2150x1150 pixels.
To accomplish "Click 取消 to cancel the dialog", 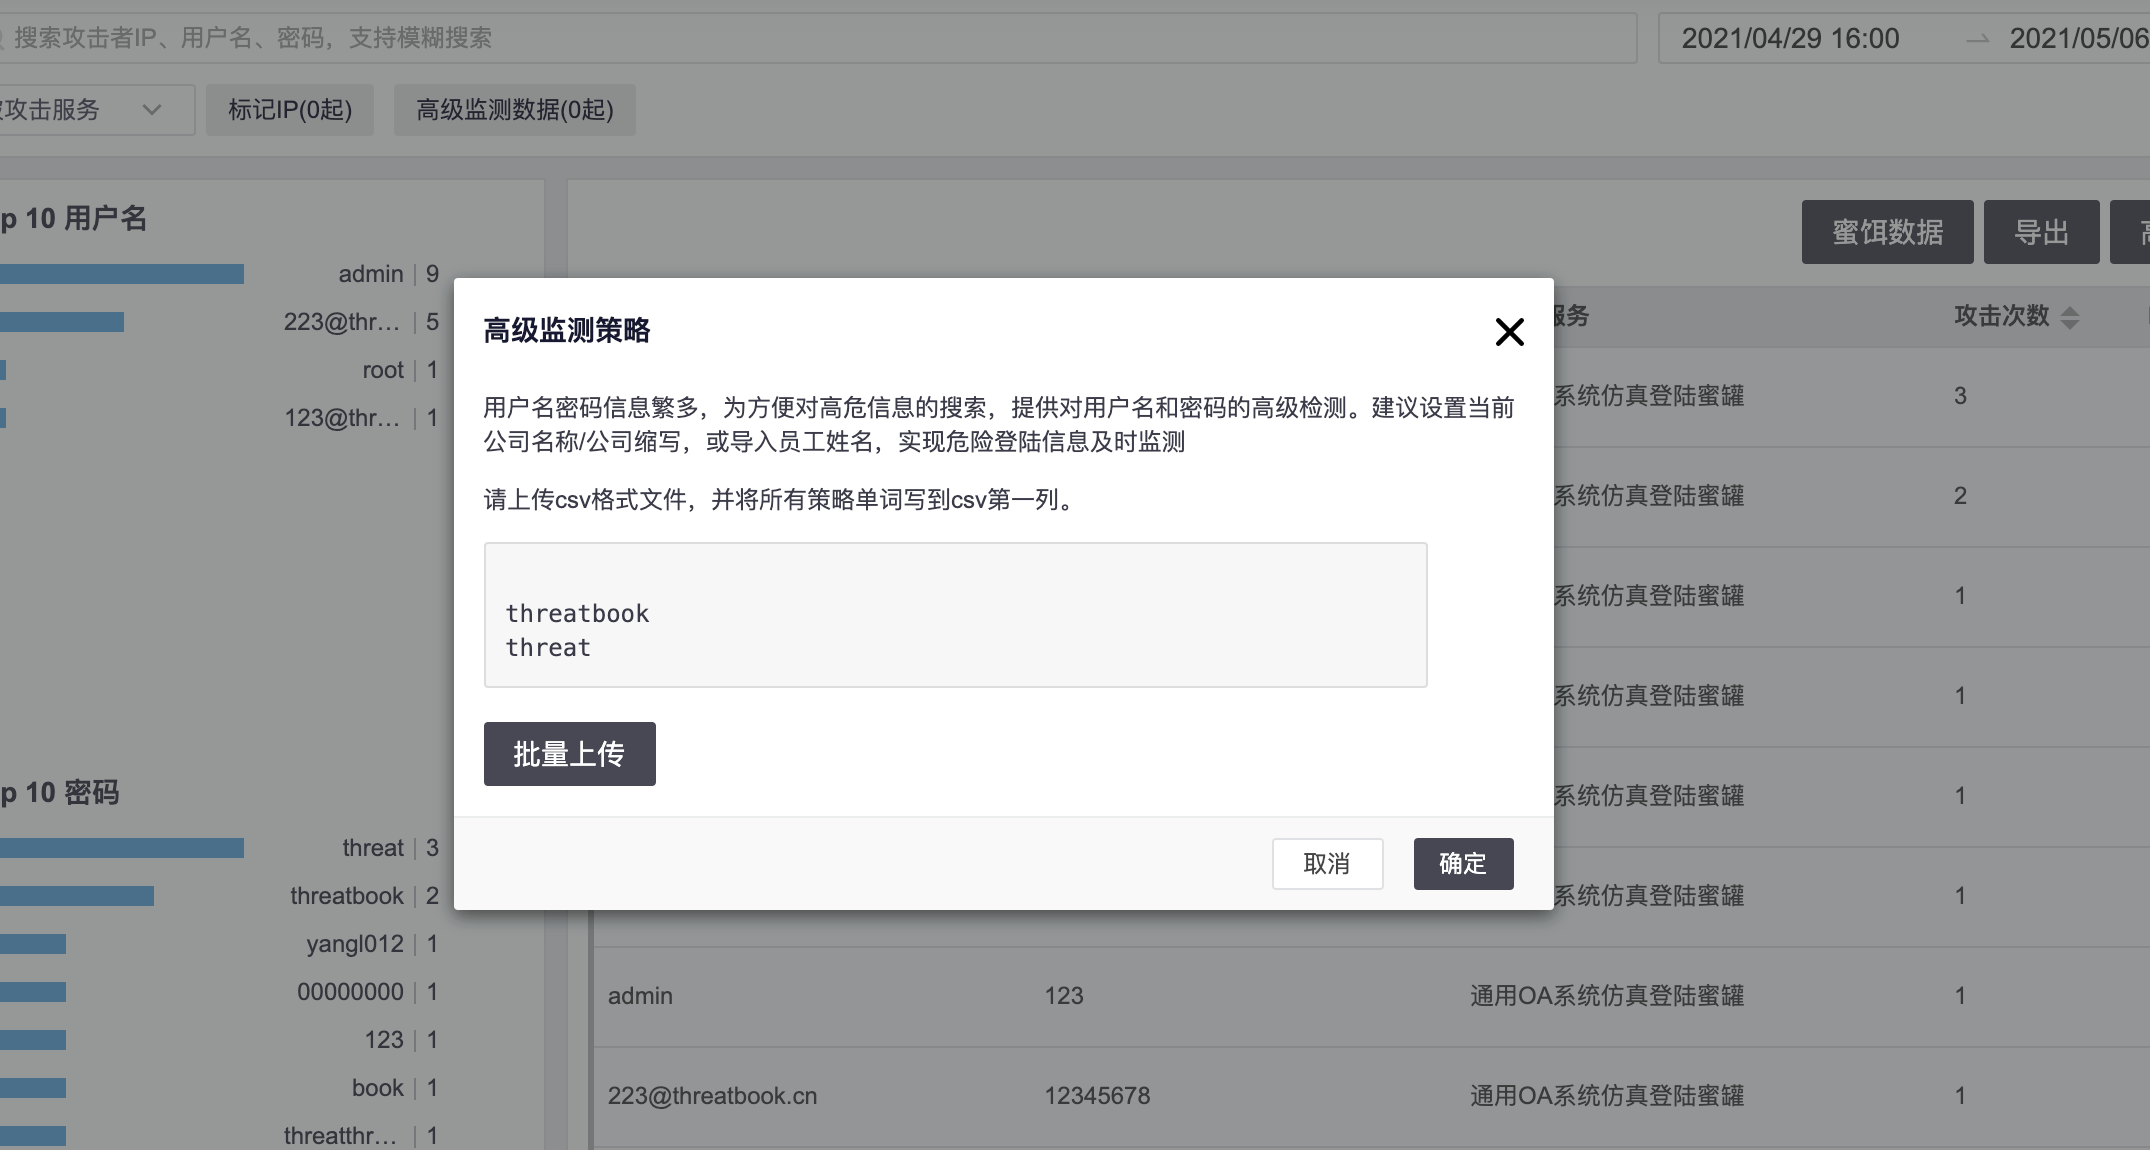I will (x=1327, y=863).
